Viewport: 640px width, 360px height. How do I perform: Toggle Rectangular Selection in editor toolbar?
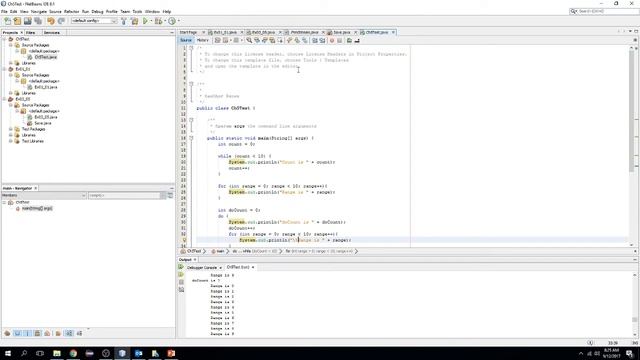[x=280, y=40]
